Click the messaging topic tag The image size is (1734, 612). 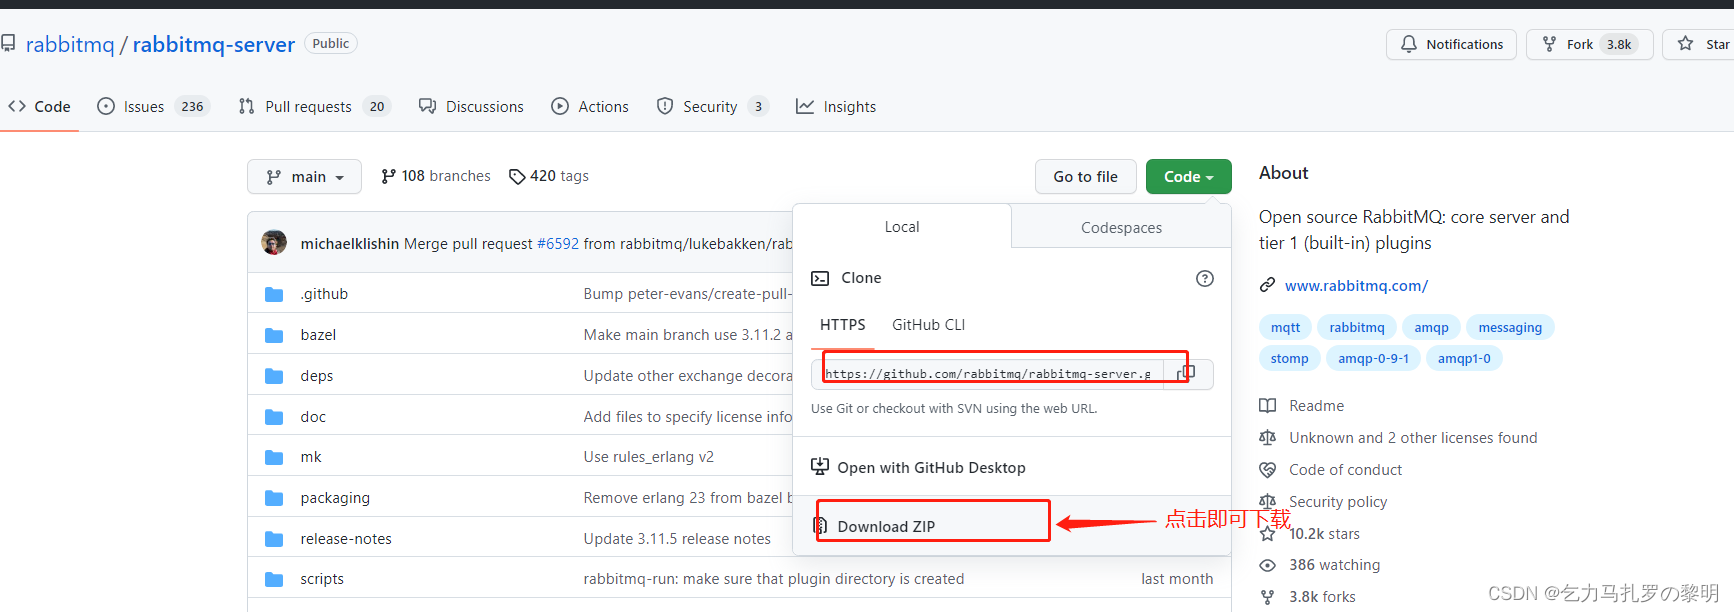pos(1510,328)
